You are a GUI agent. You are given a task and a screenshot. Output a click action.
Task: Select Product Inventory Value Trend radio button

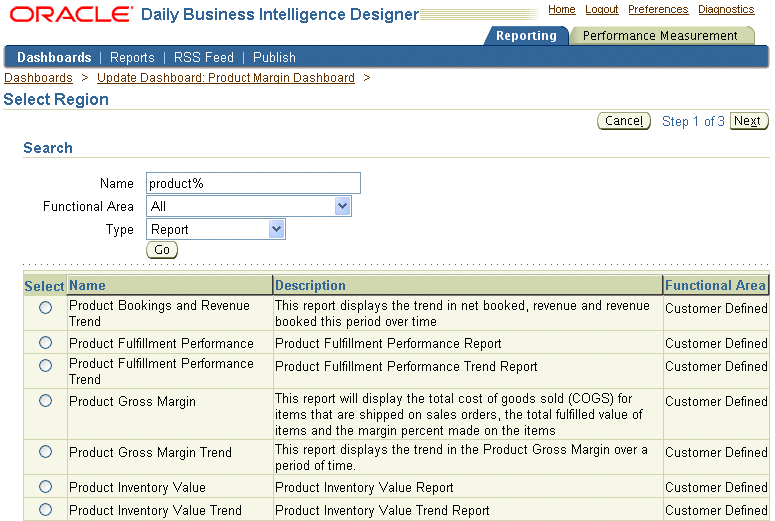pos(45,509)
